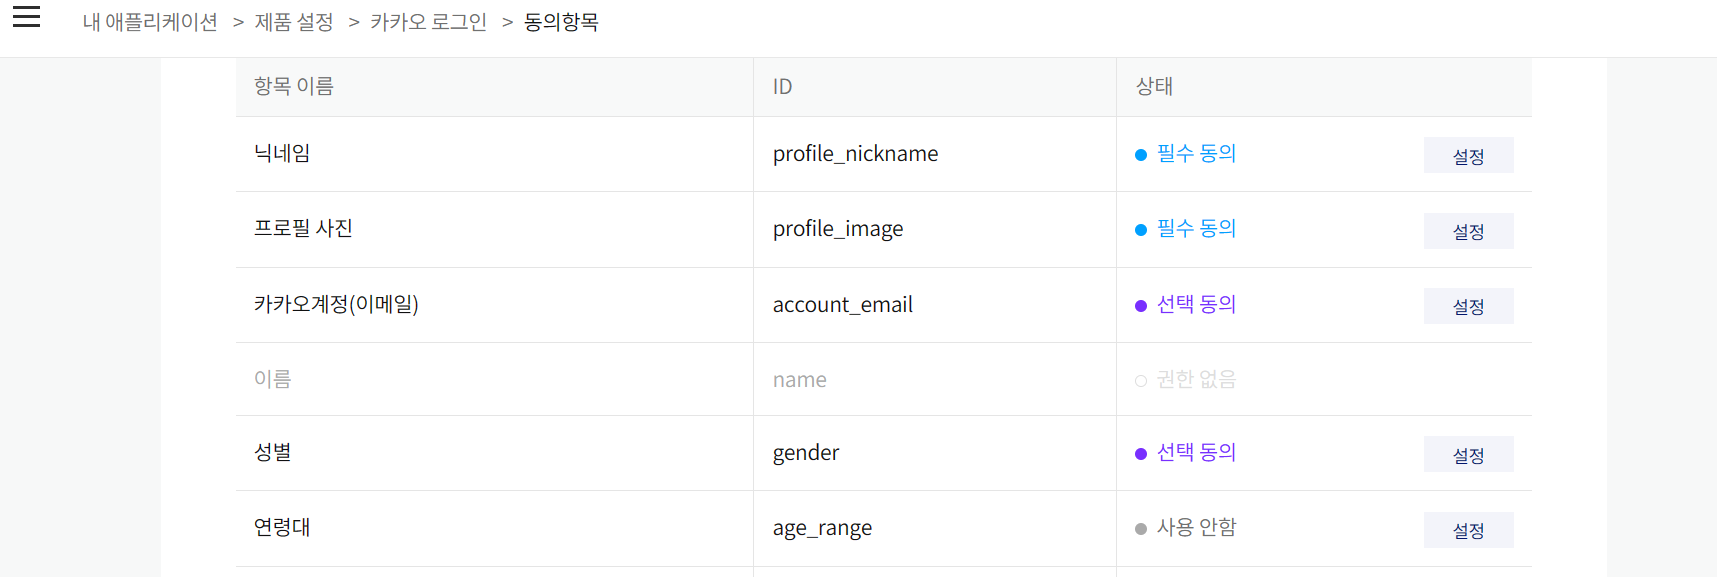The image size is (1717, 577).
Task: Open 설정 for 성별 row
Action: (1468, 454)
